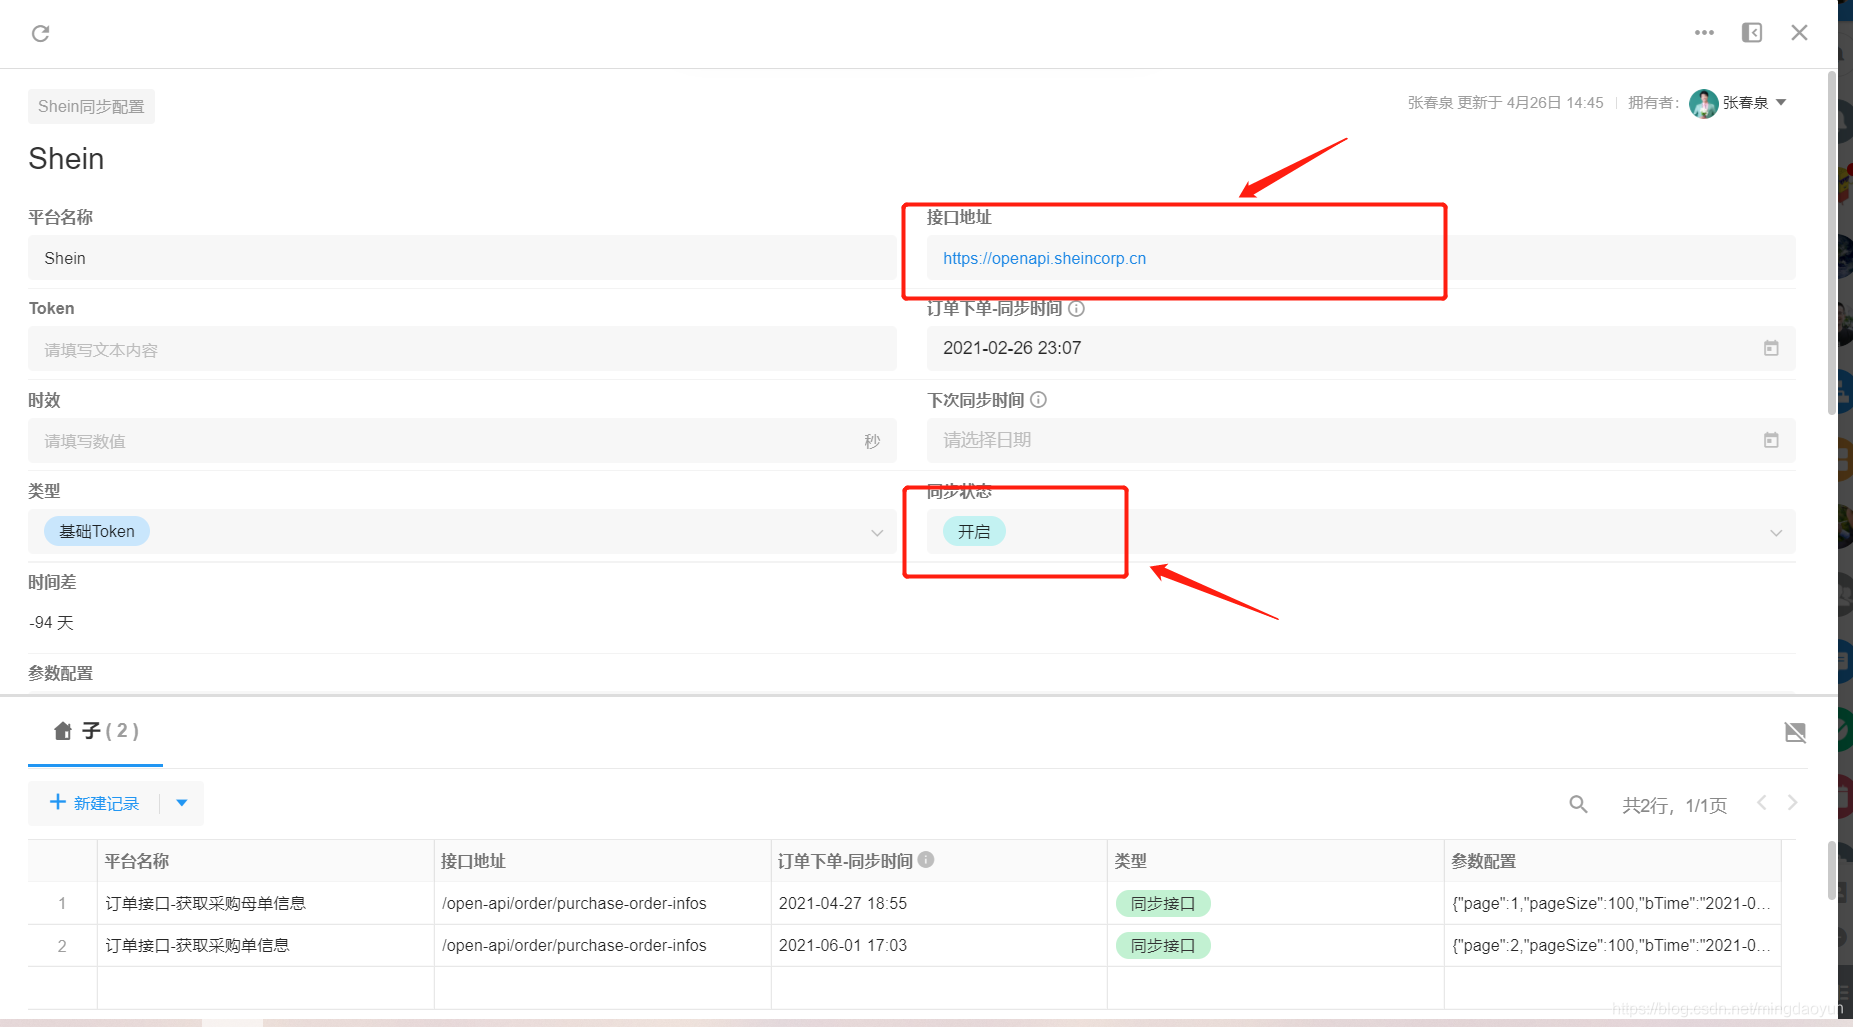This screenshot has width=1853, height=1027.
Task: Expand the 同步状态 dropdown arrow
Action: [1776, 533]
